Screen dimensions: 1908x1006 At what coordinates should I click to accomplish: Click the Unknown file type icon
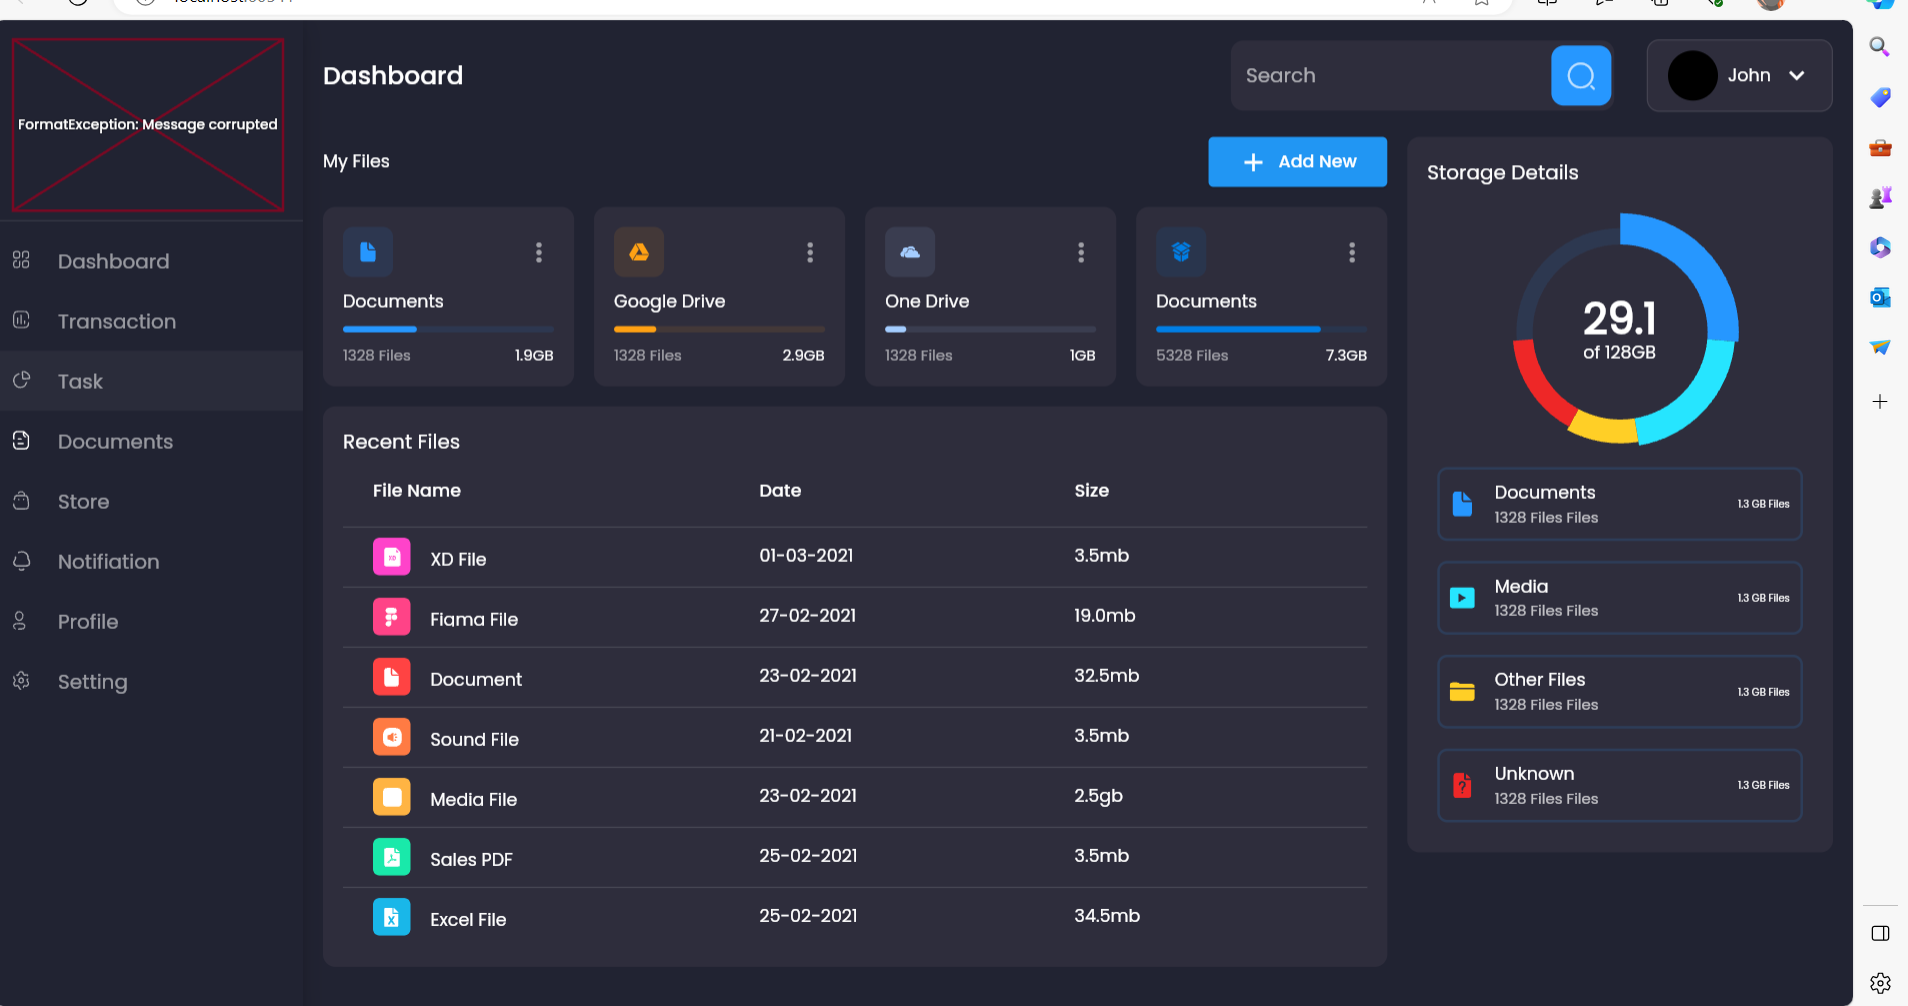click(1463, 785)
